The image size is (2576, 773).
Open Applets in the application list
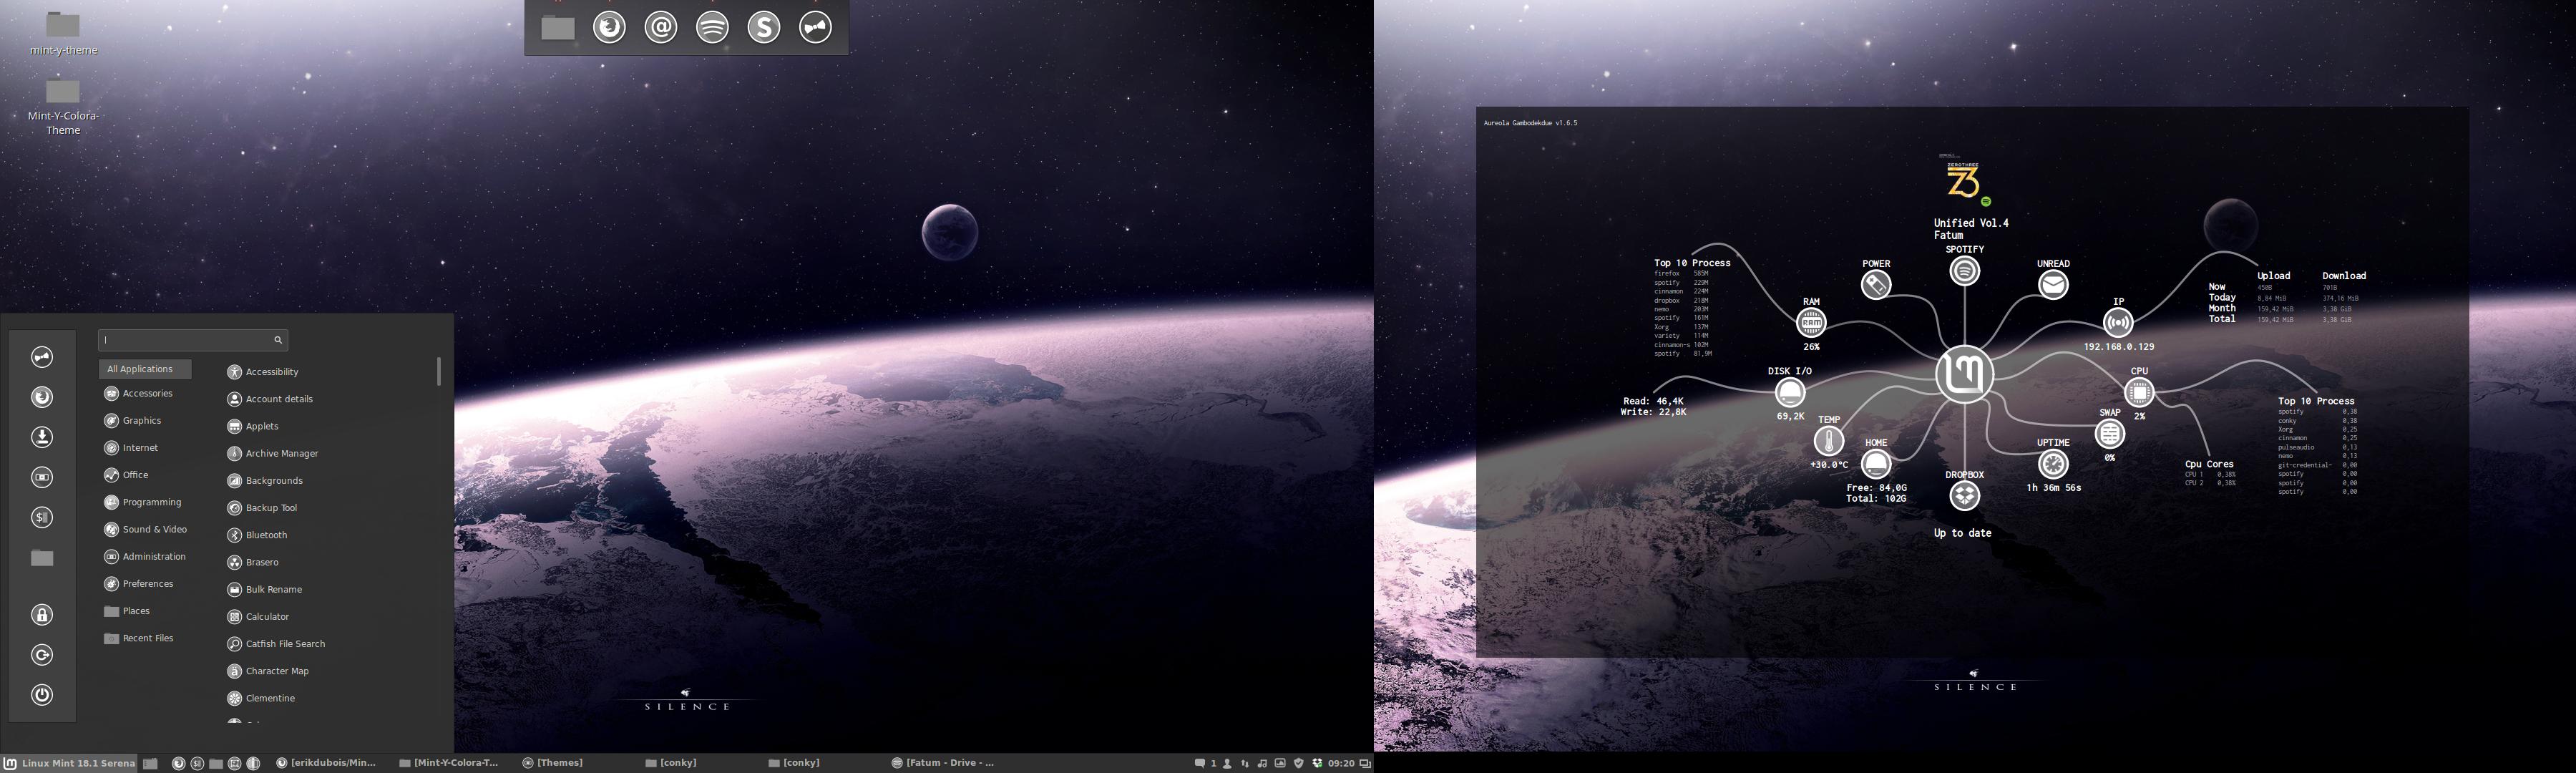pyautogui.click(x=253, y=426)
